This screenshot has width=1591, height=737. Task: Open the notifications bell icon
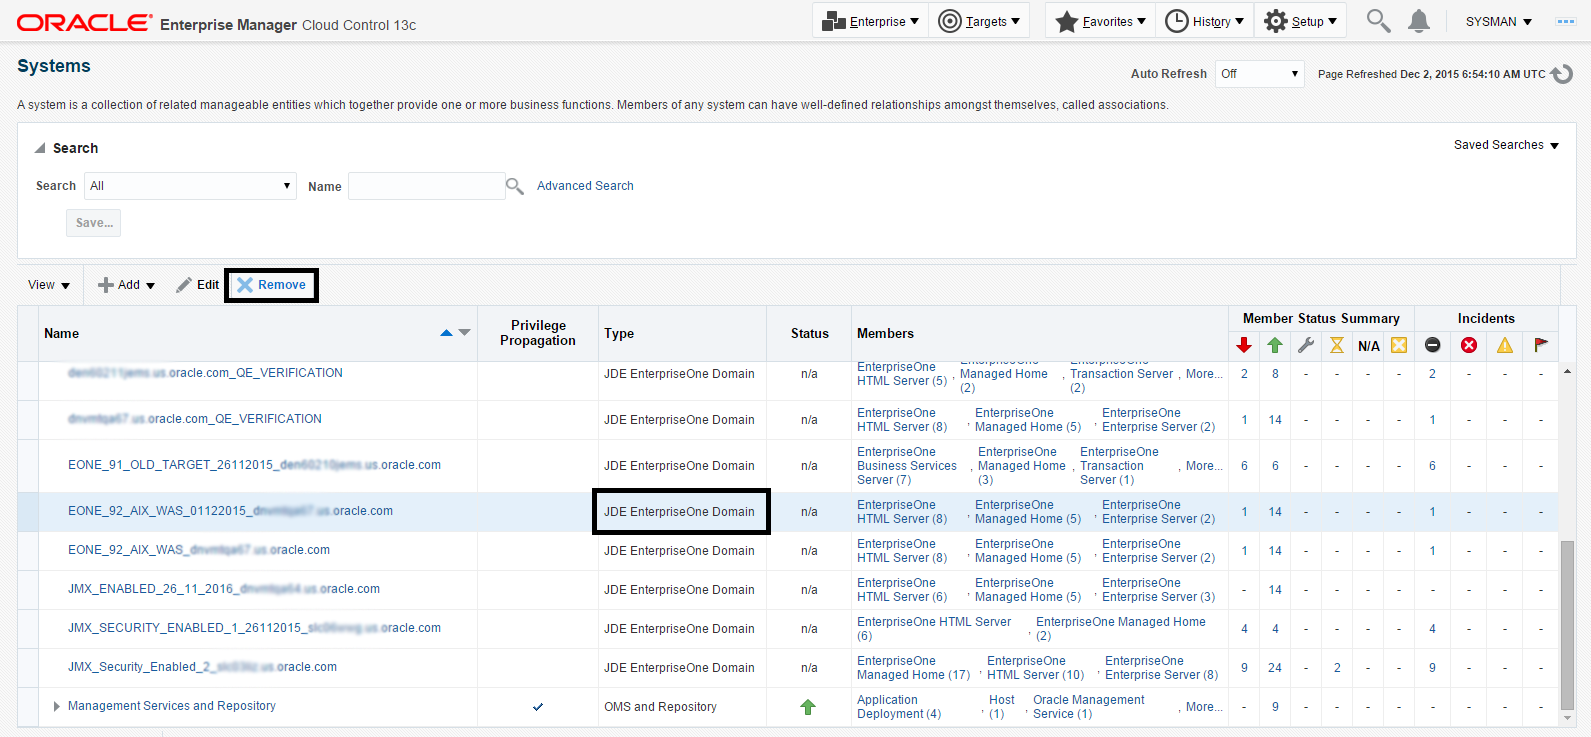(x=1418, y=21)
